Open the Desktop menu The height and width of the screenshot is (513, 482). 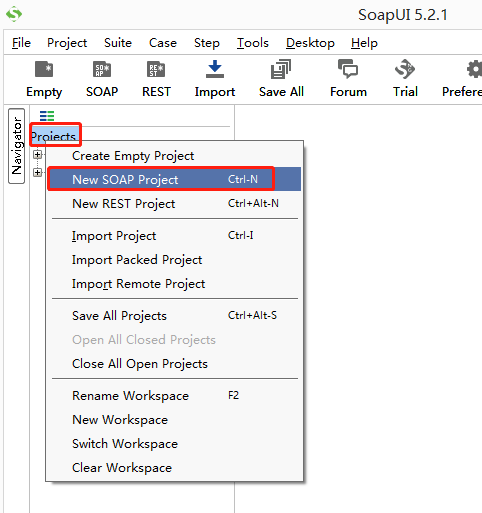tap(310, 43)
